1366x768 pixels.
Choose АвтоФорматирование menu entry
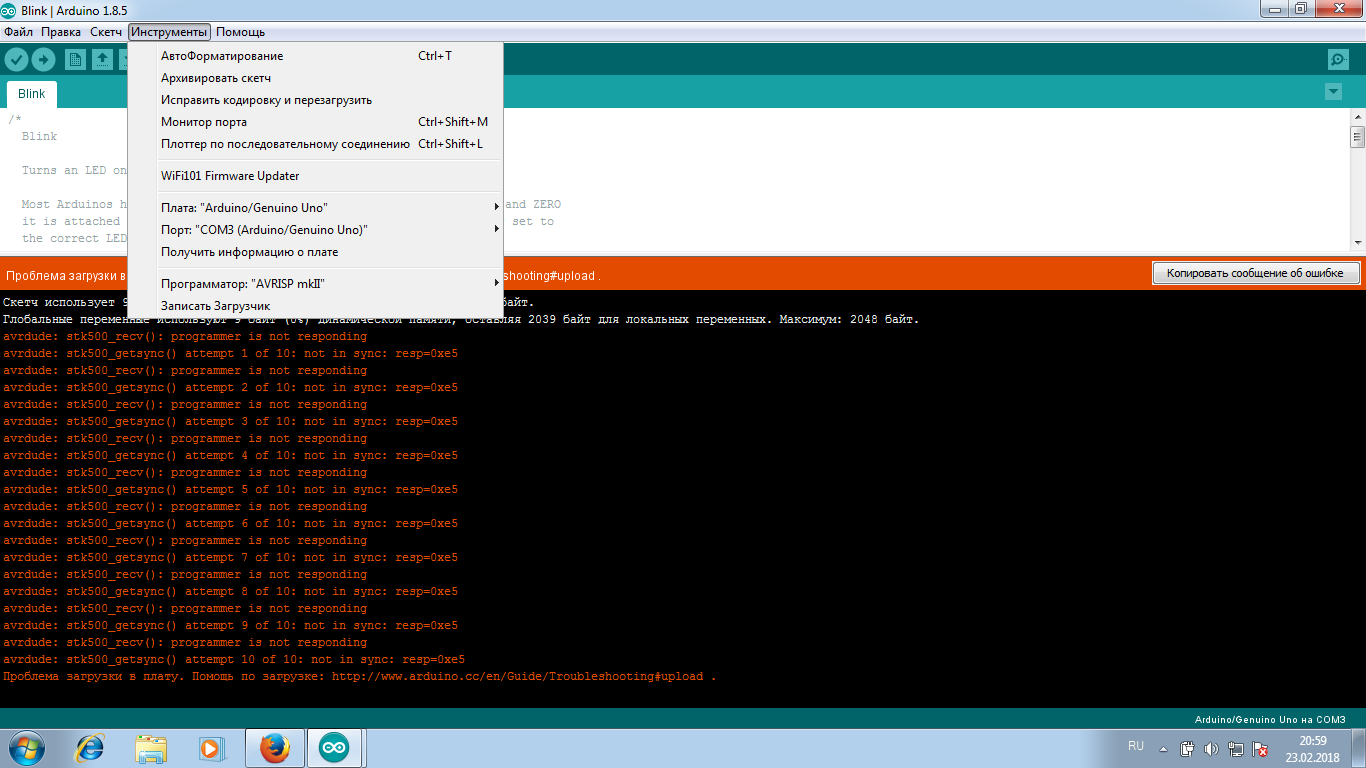point(315,56)
